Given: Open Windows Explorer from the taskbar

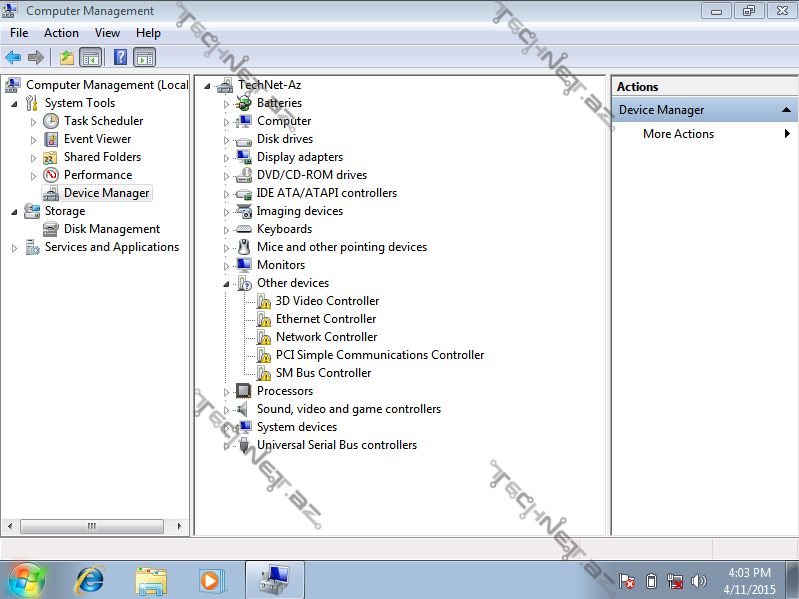Looking at the screenshot, I should point(151,579).
